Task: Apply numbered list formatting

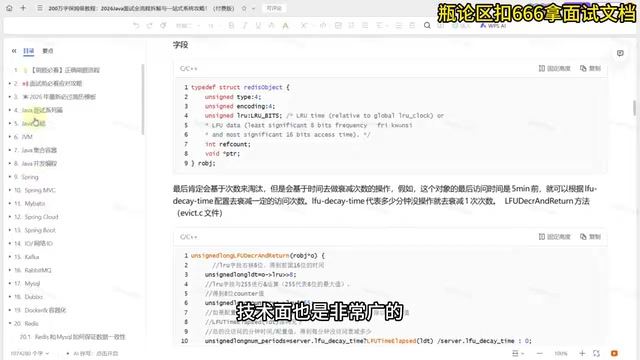Action: point(351,25)
